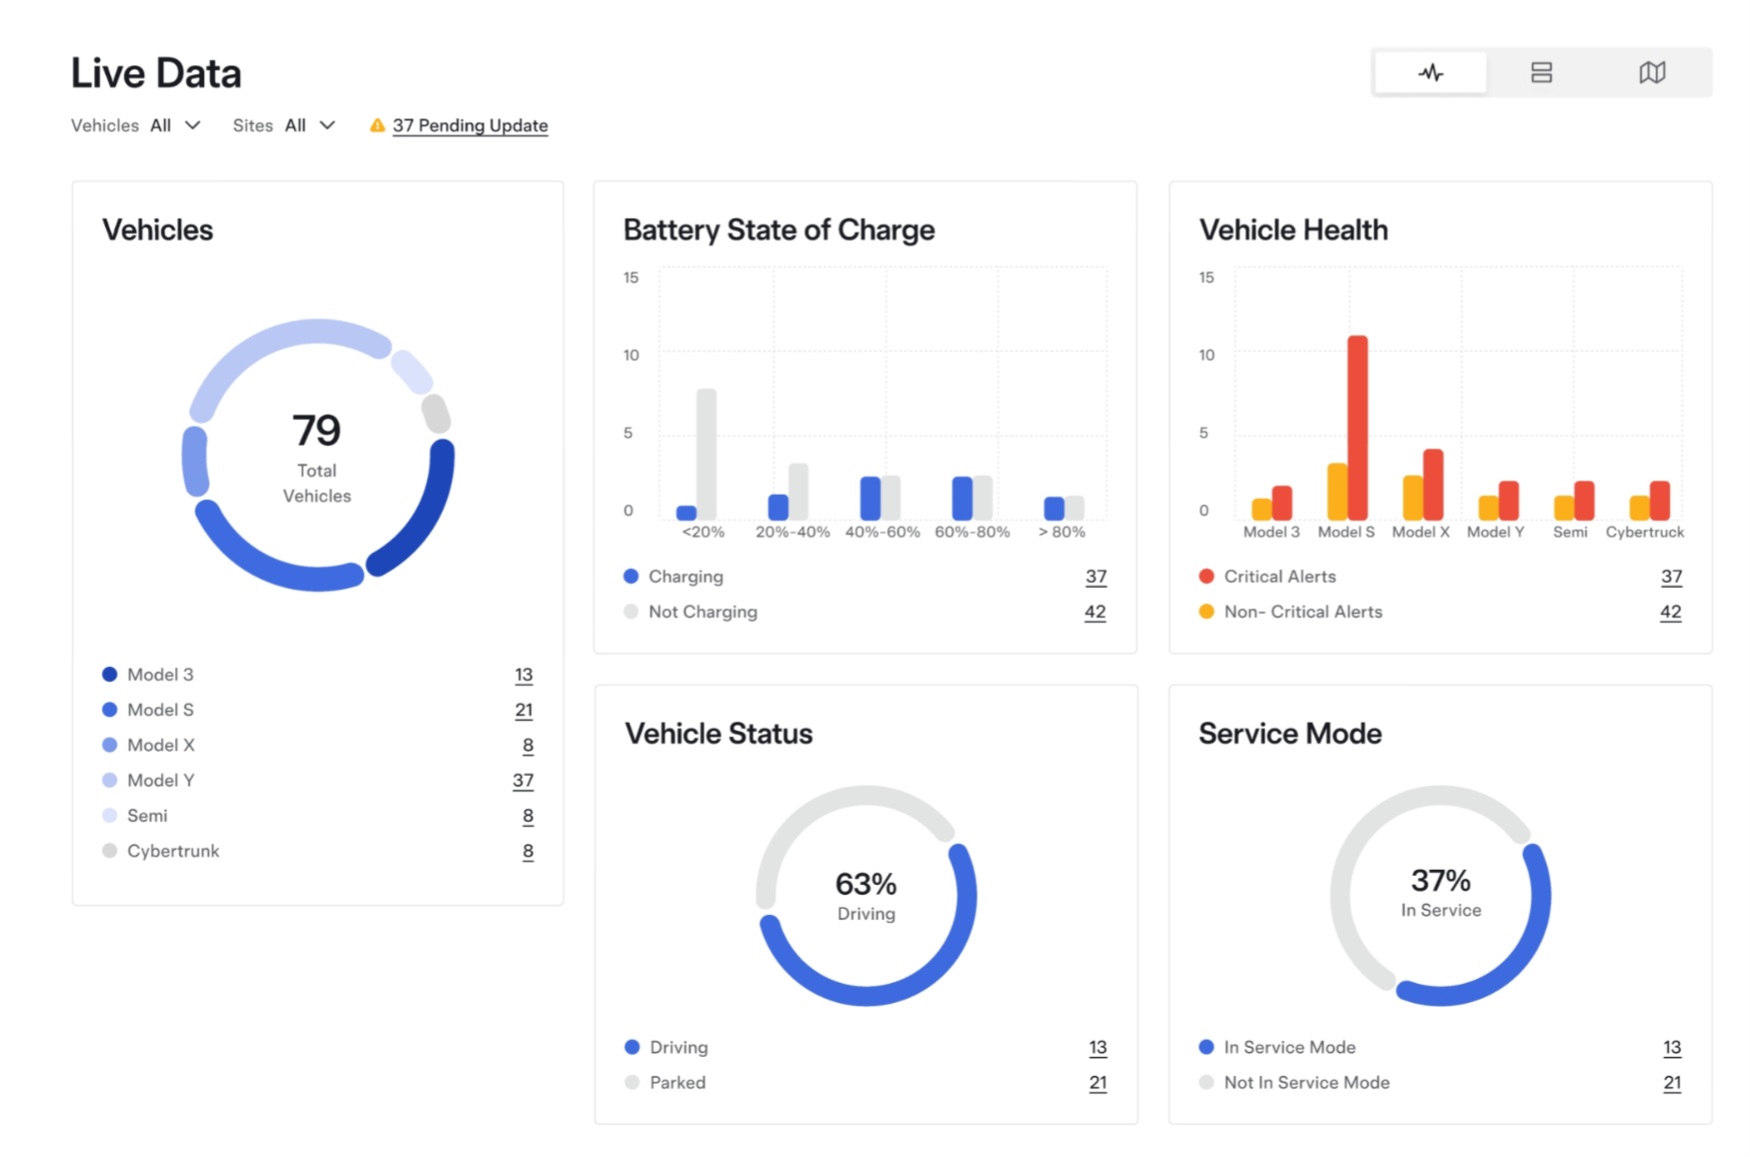Click the In Service Mode legend dot

(1206, 1048)
